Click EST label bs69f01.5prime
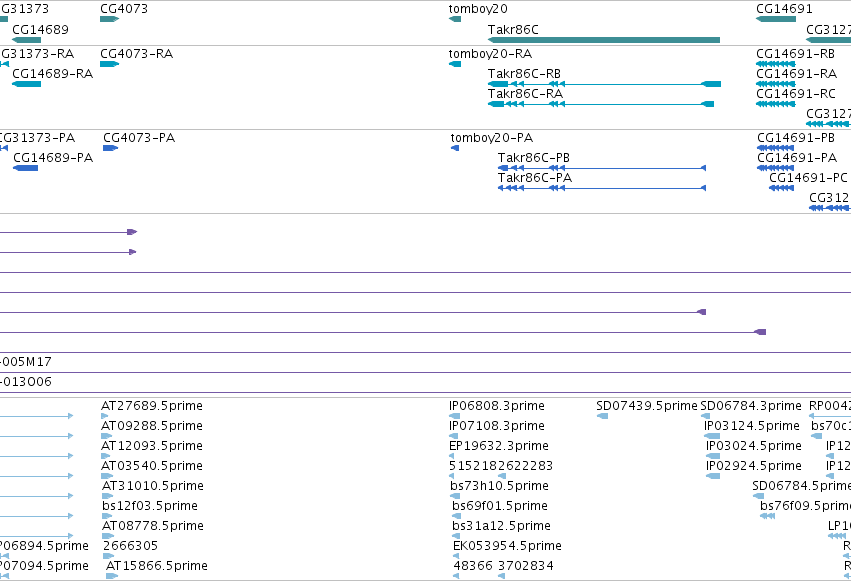Image resolution: width=851 pixels, height=581 pixels. pyautogui.click(x=500, y=506)
